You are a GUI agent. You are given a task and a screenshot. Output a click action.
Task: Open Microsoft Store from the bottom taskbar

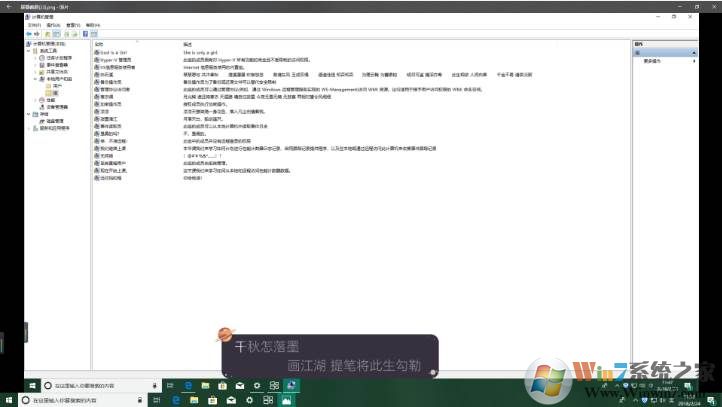click(x=212, y=400)
